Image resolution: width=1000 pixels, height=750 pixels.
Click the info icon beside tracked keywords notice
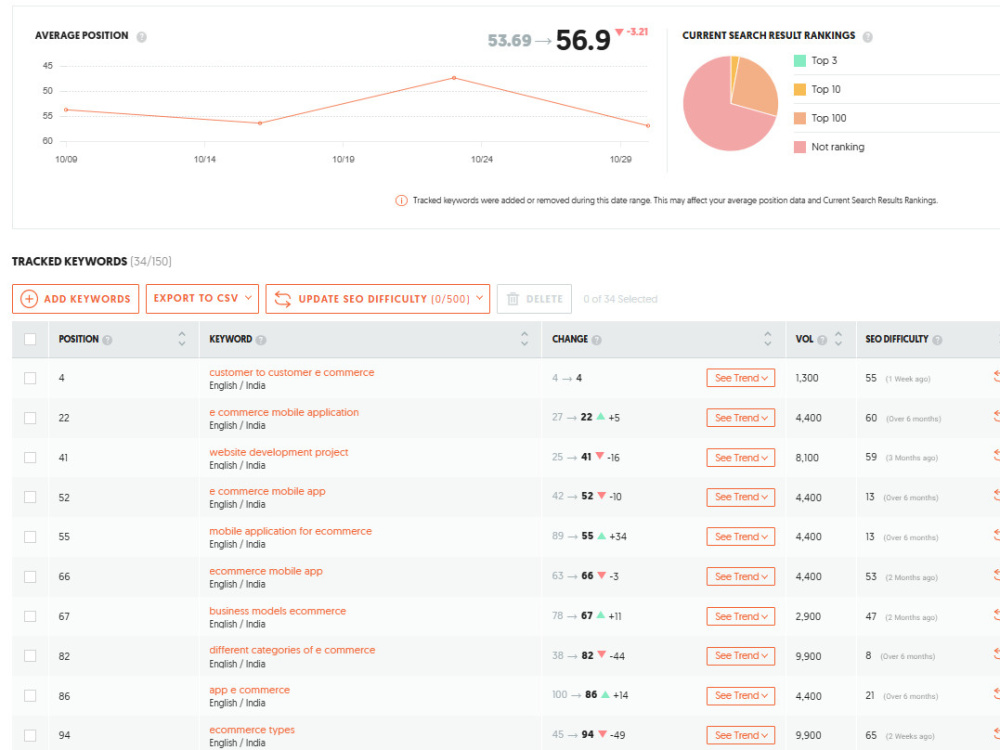pos(401,201)
